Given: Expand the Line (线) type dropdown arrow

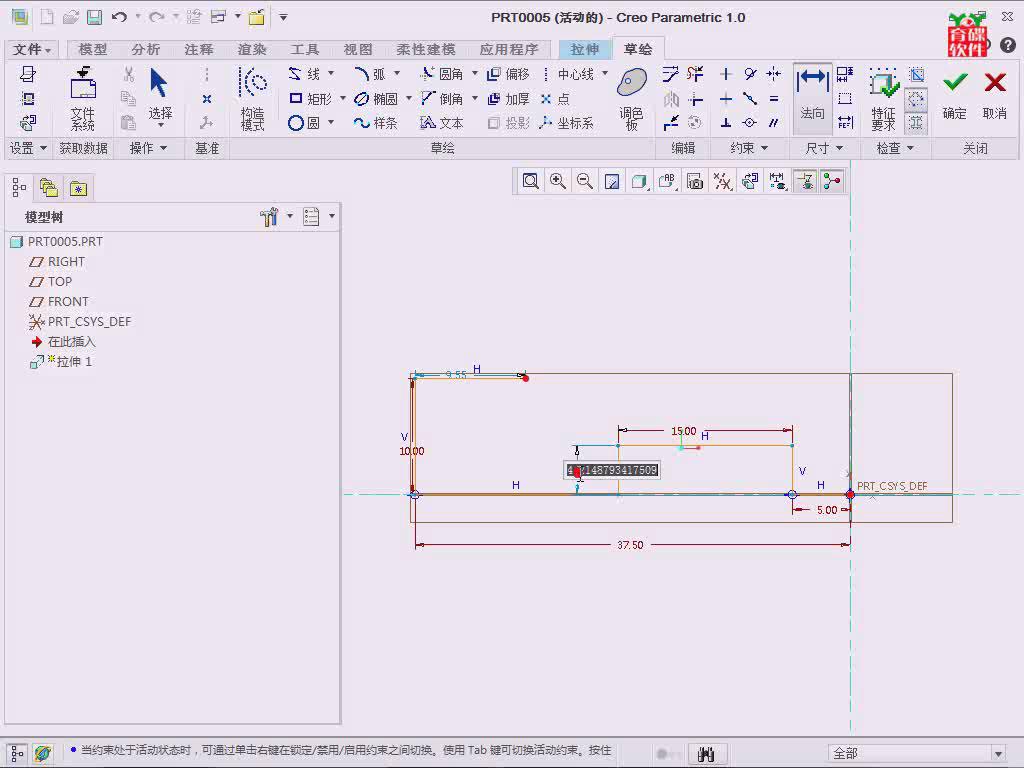Looking at the screenshot, I should pos(331,74).
